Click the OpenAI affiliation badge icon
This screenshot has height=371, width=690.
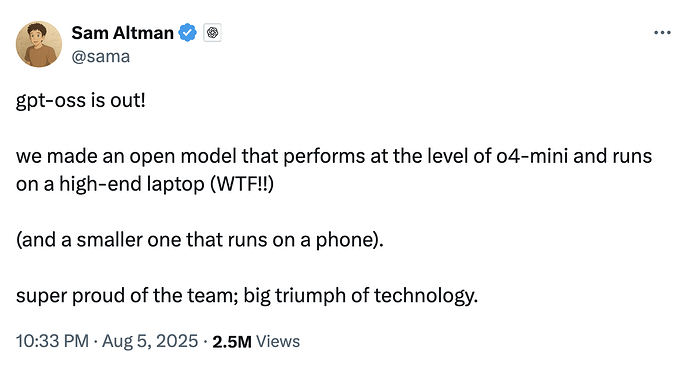coord(212,33)
